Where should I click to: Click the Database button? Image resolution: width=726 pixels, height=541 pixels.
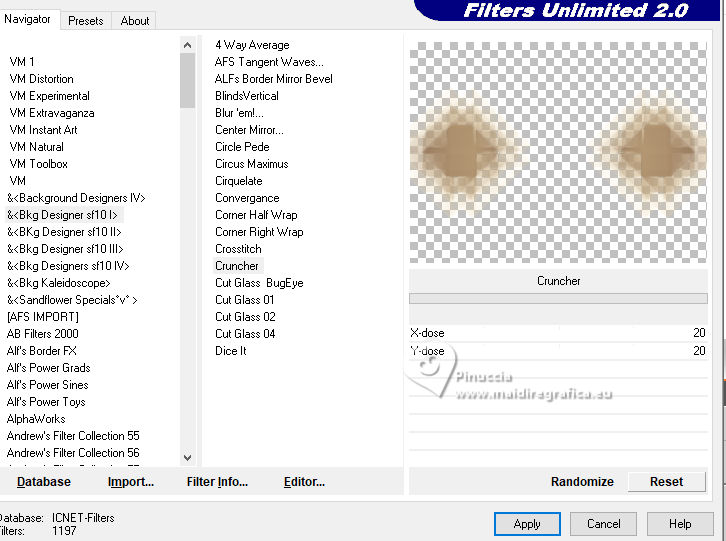[44, 482]
